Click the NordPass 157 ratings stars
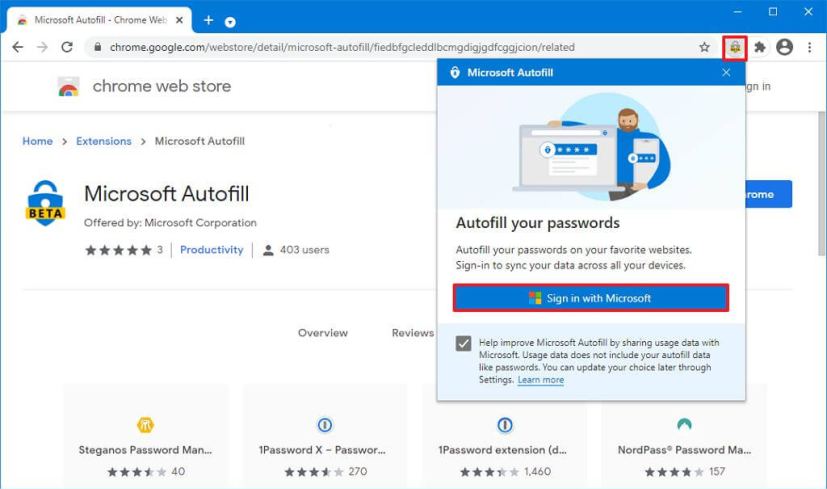The width and height of the screenshot is (827, 489). pyautogui.click(x=674, y=472)
